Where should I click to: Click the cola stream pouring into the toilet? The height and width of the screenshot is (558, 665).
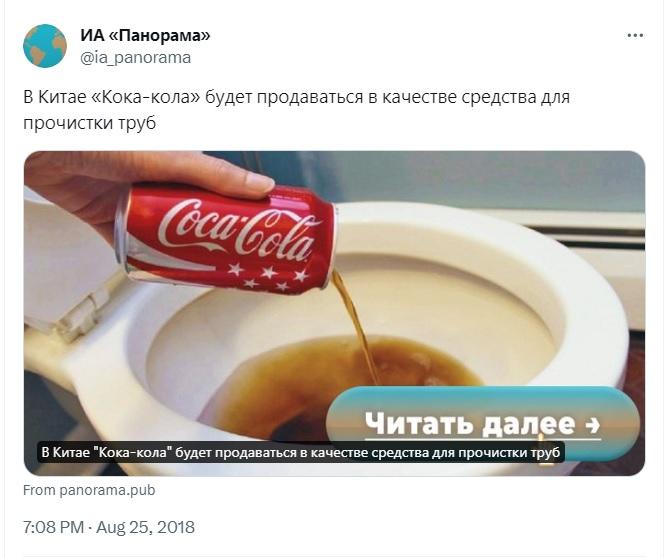355,326
